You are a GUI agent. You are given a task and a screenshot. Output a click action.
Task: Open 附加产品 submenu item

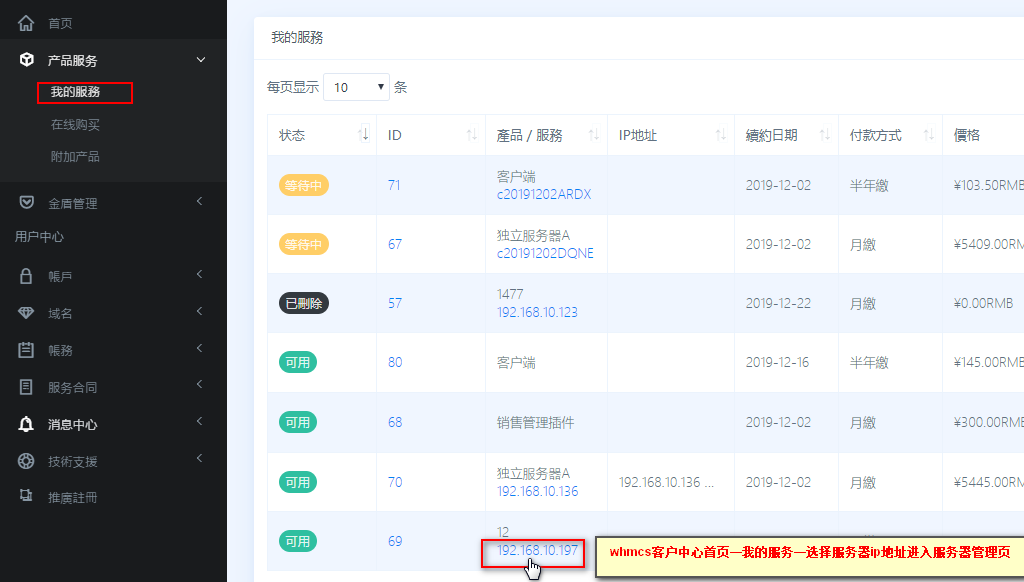(x=75, y=157)
